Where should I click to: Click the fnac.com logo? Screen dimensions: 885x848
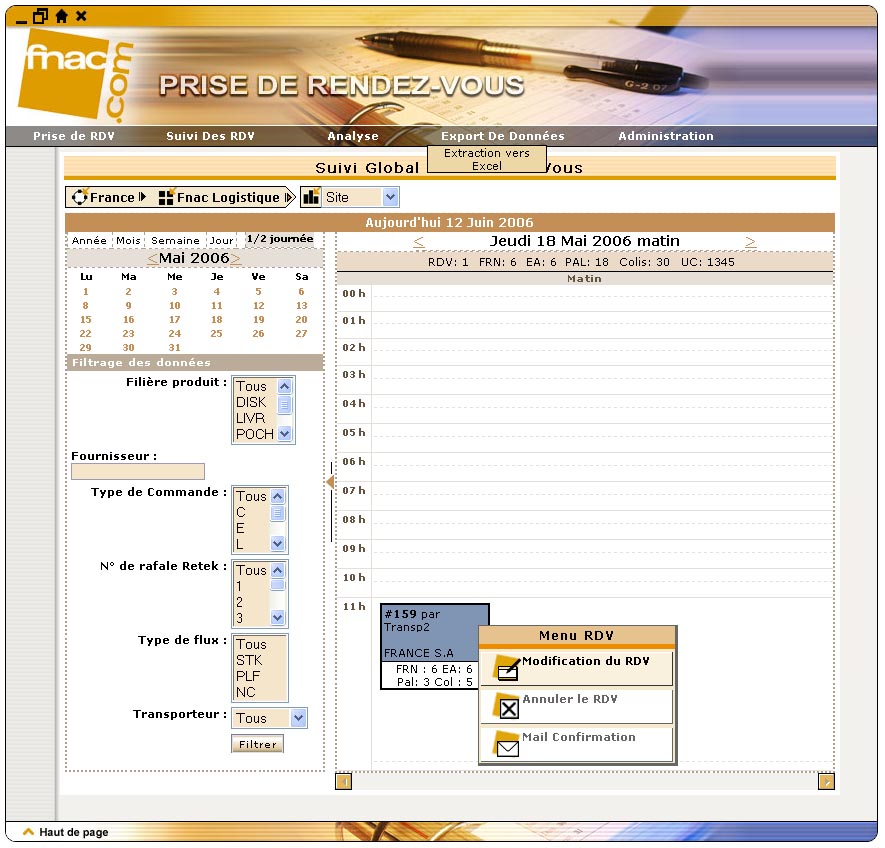pos(76,75)
